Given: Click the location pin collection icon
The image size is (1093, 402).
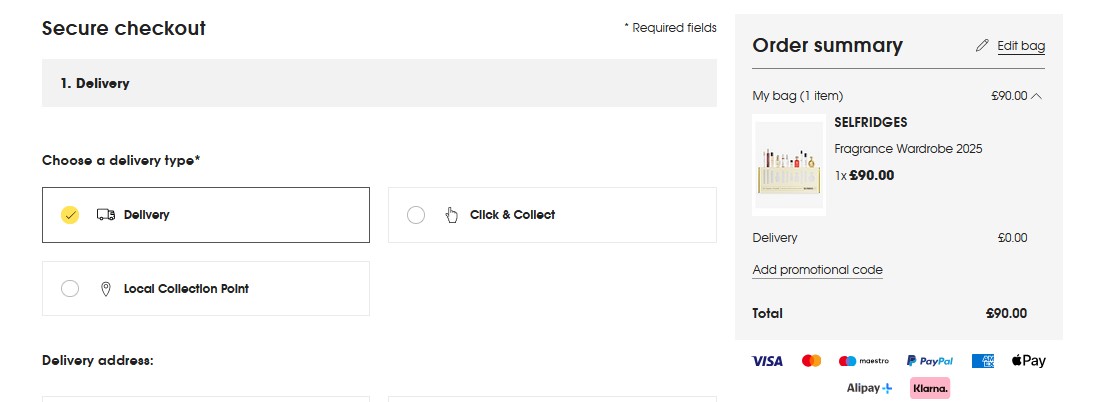Looking at the screenshot, I should tap(106, 289).
